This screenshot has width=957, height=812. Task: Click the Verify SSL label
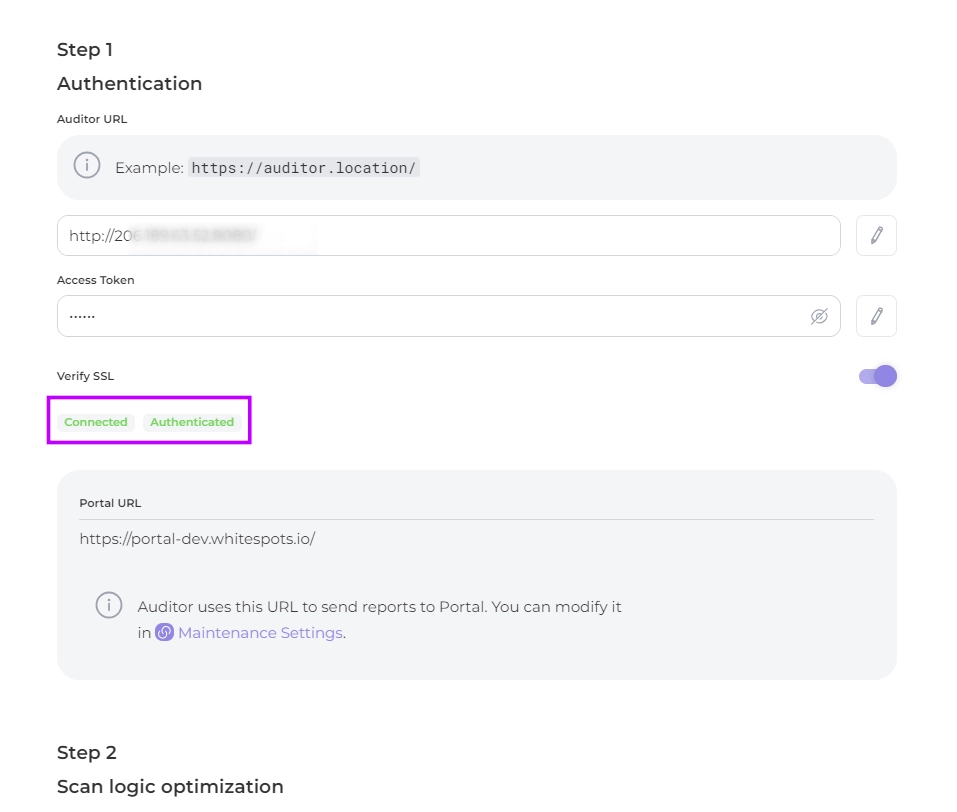86,376
